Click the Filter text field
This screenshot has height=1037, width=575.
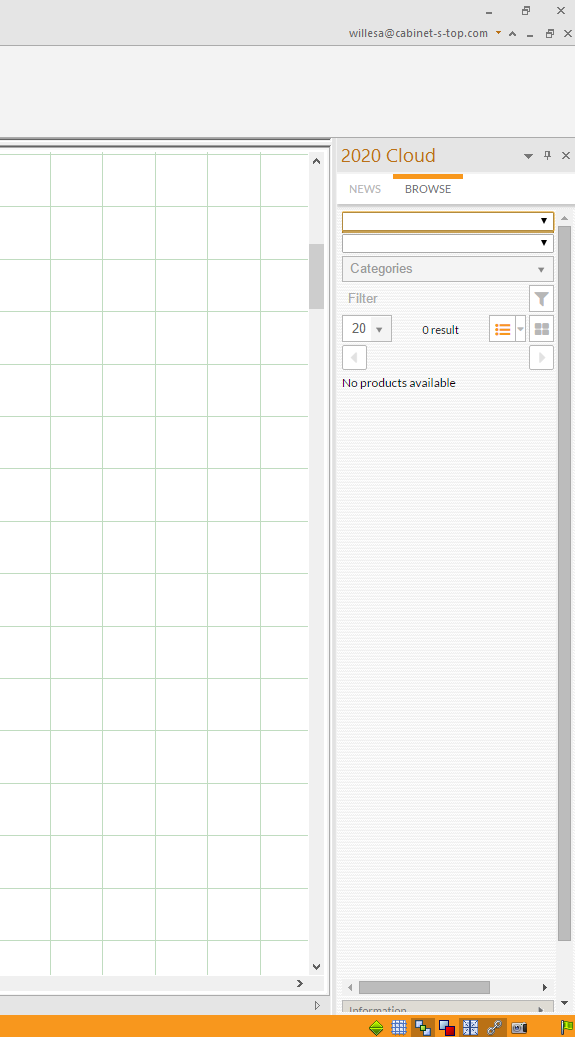[435, 299]
